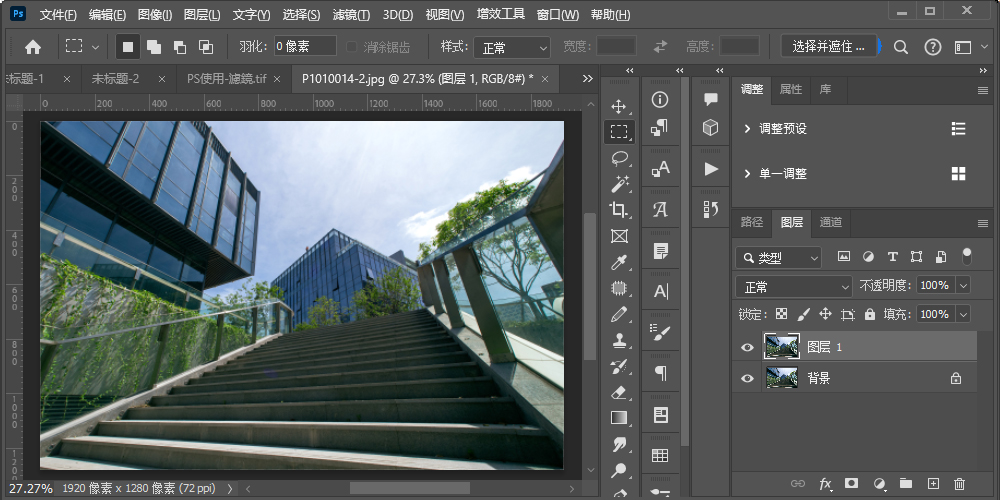
Task: Switch to the 通道 tab
Action: (x=830, y=222)
